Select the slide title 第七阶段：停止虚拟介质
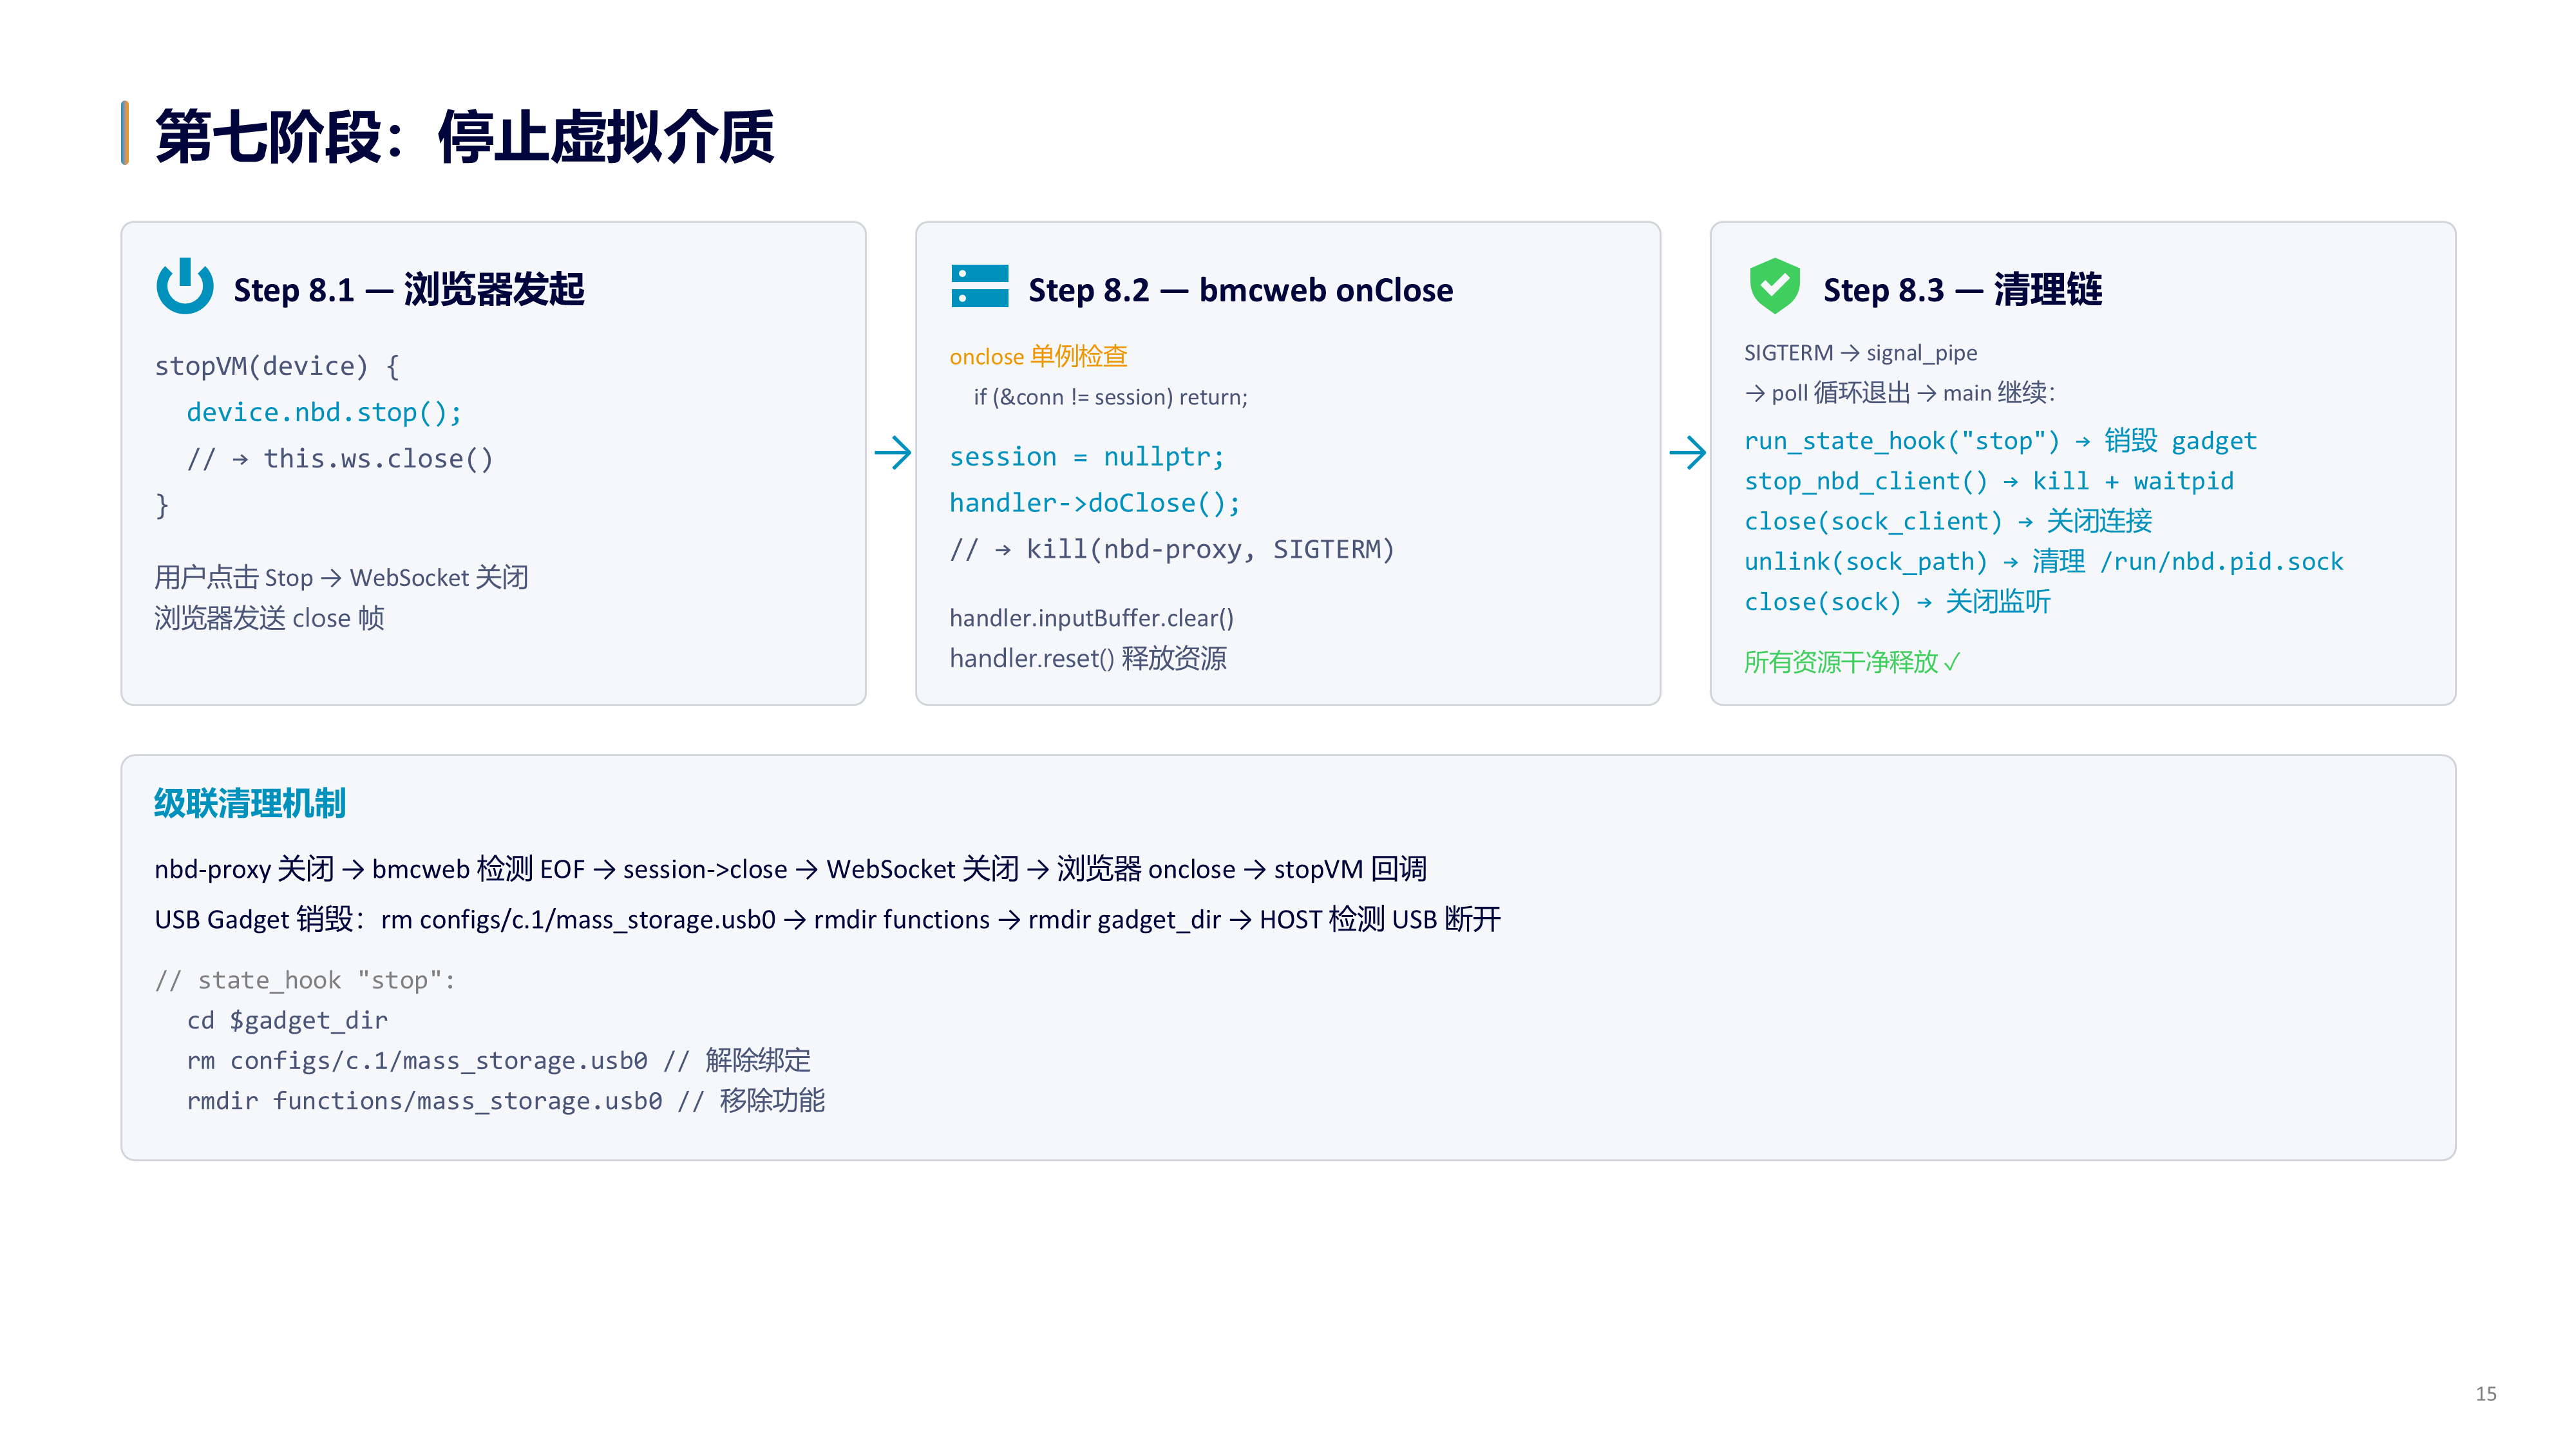This screenshot has width=2576, height=1449. click(x=465, y=136)
